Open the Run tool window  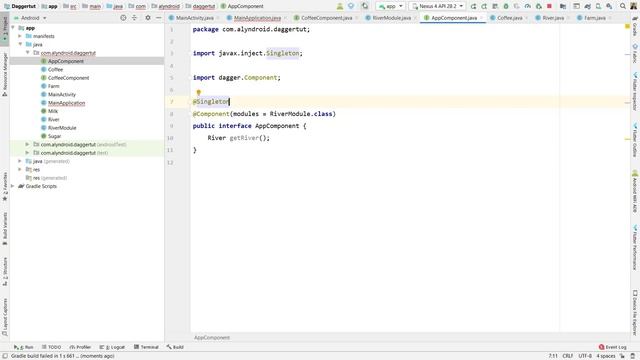pos(24,347)
